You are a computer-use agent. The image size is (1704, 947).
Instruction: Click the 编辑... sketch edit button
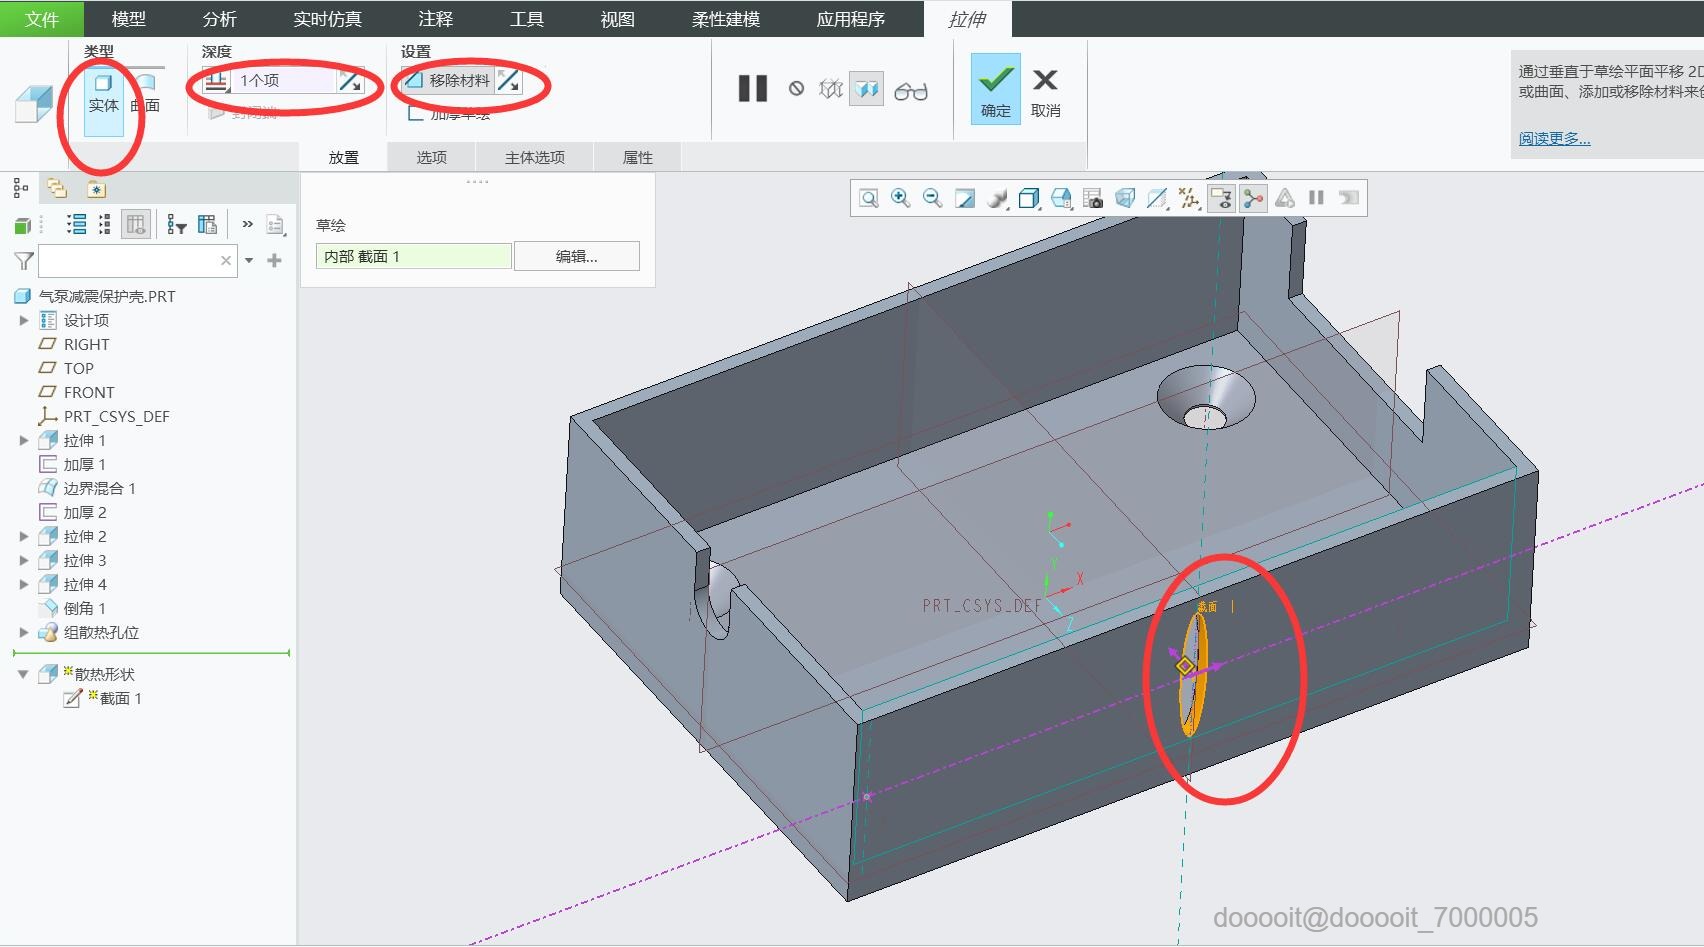point(577,256)
